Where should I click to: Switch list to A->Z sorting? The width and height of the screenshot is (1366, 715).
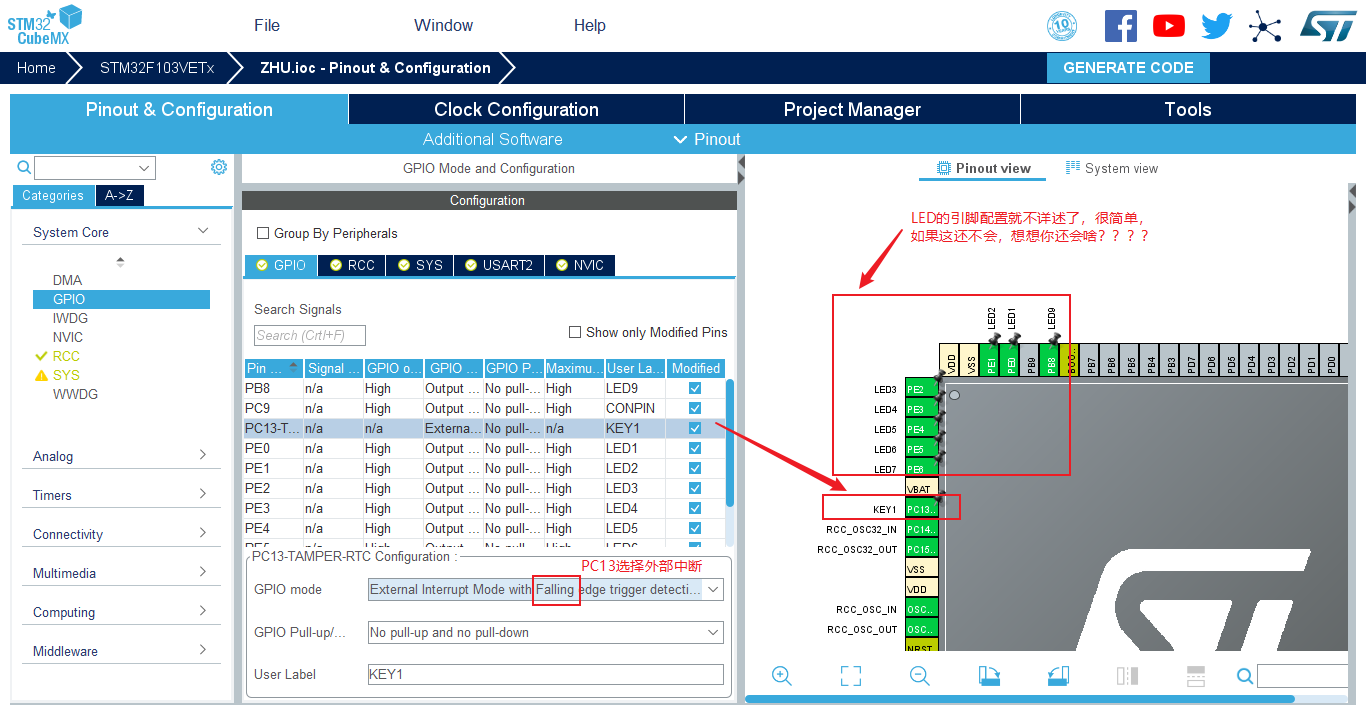point(120,196)
